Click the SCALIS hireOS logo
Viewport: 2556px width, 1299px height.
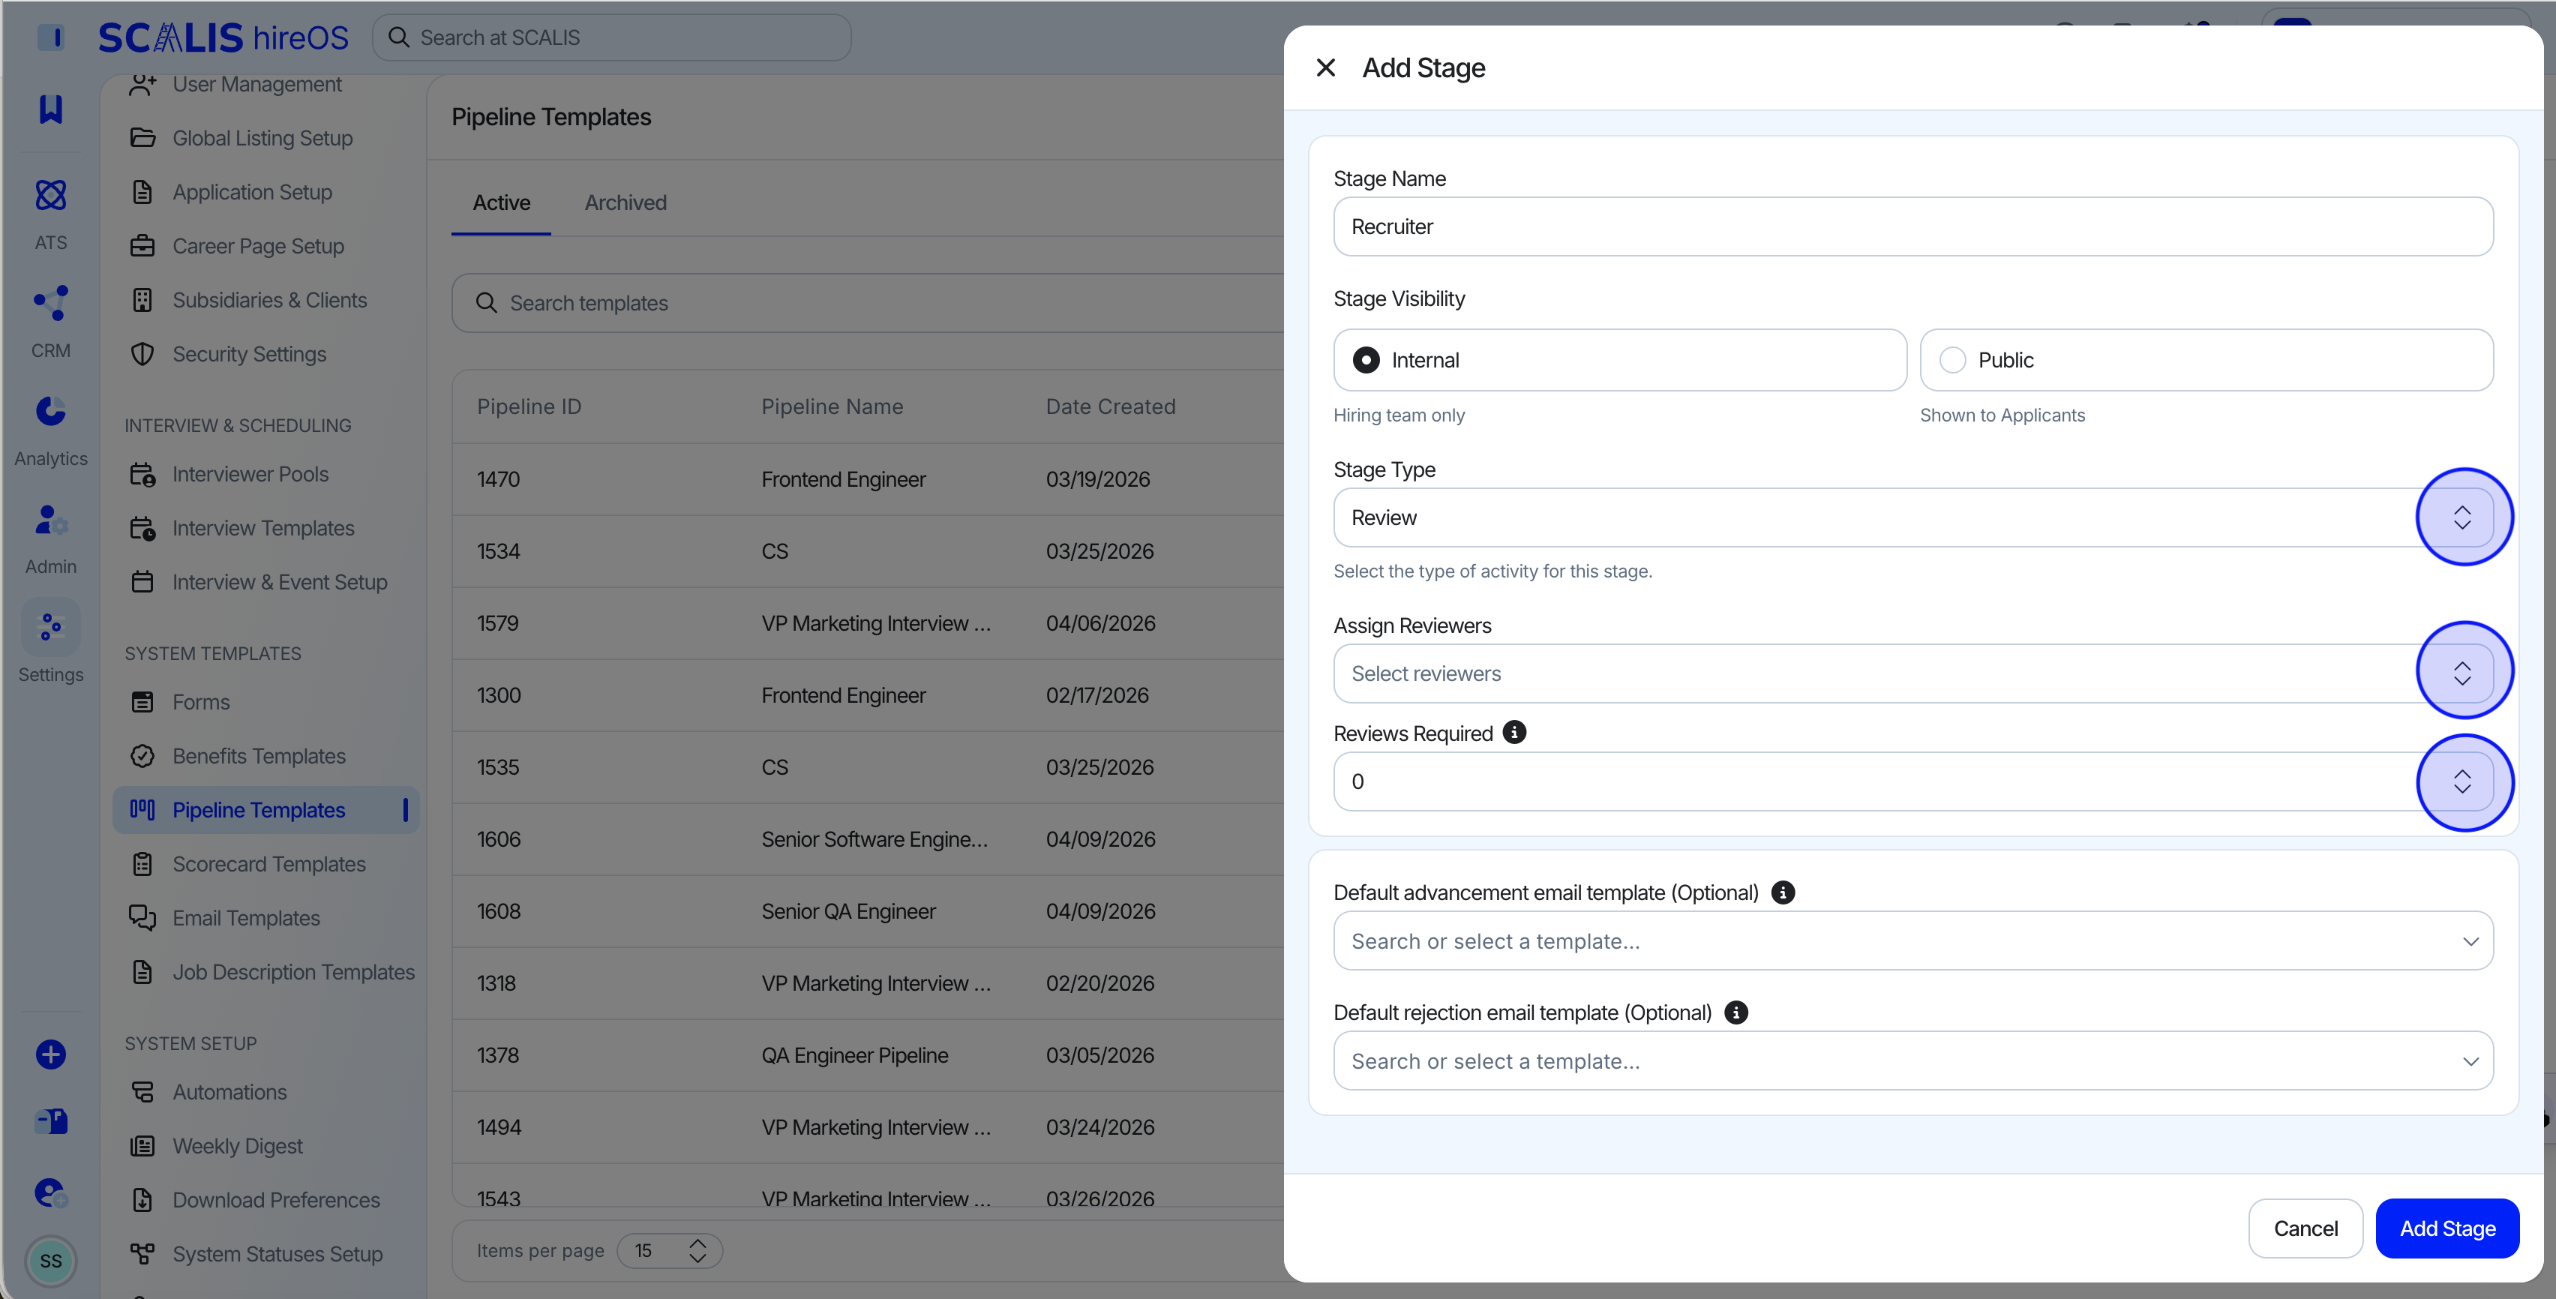[x=223, y=37]
